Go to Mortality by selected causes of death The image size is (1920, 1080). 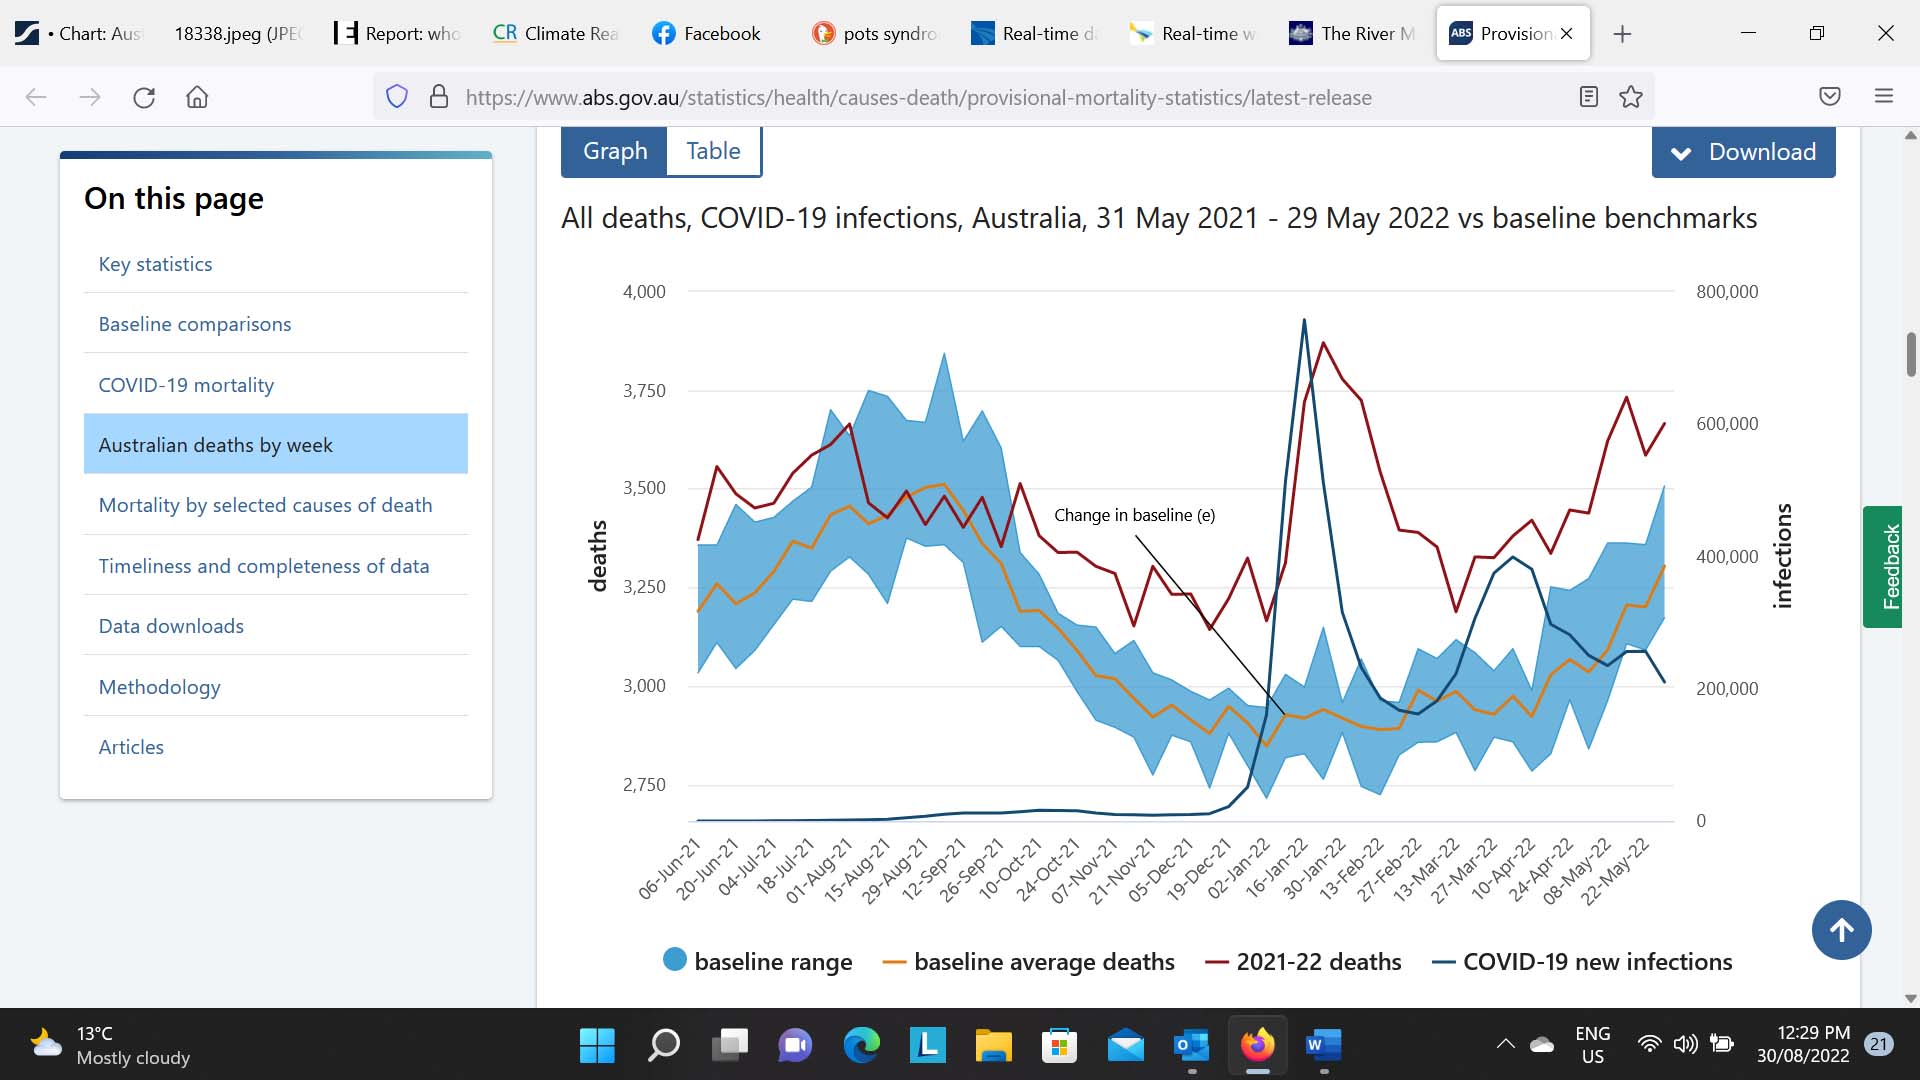[x=265, y=505]
